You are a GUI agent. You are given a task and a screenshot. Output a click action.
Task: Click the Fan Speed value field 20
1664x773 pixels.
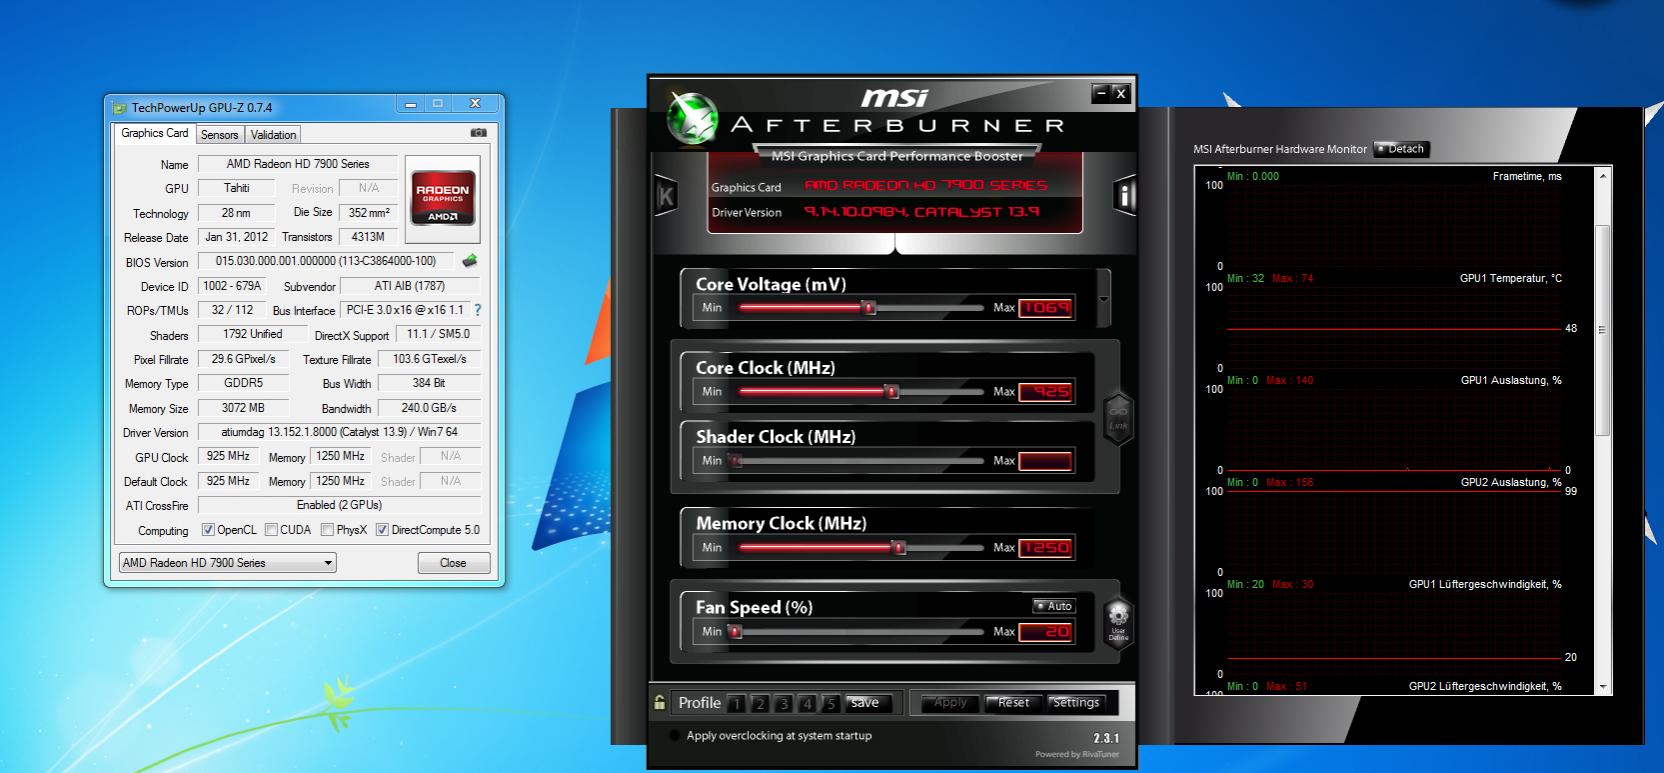pos(1045,631)
